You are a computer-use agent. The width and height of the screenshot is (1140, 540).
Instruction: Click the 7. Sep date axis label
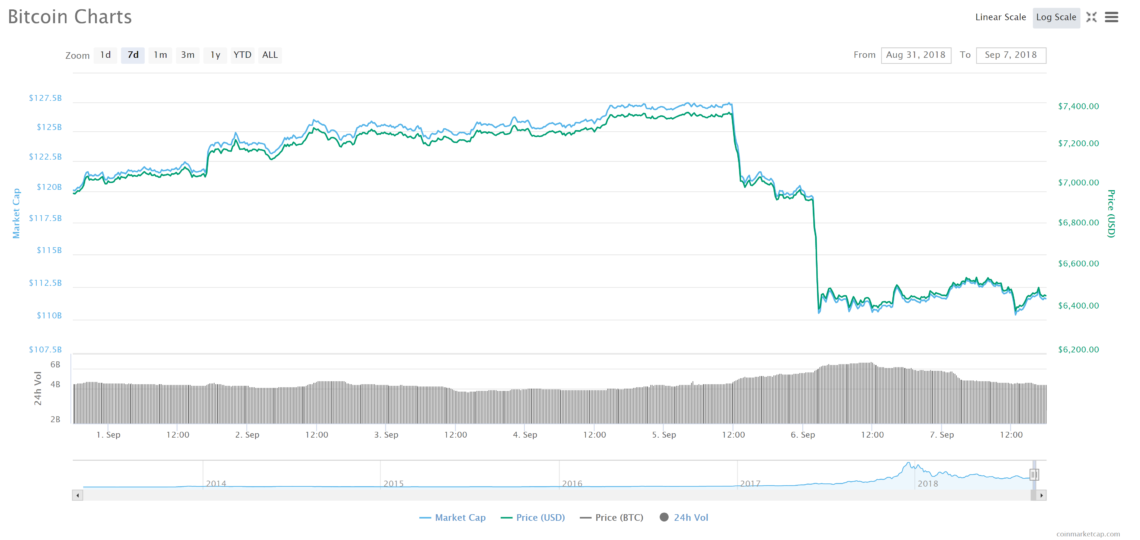(x=942, y=435)
